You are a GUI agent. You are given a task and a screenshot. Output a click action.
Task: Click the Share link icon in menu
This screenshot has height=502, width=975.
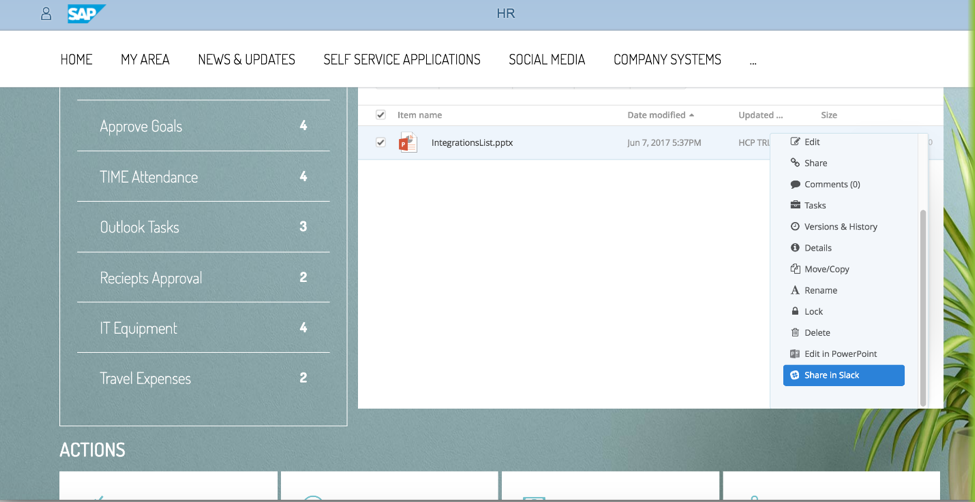[x=795, y=163]
